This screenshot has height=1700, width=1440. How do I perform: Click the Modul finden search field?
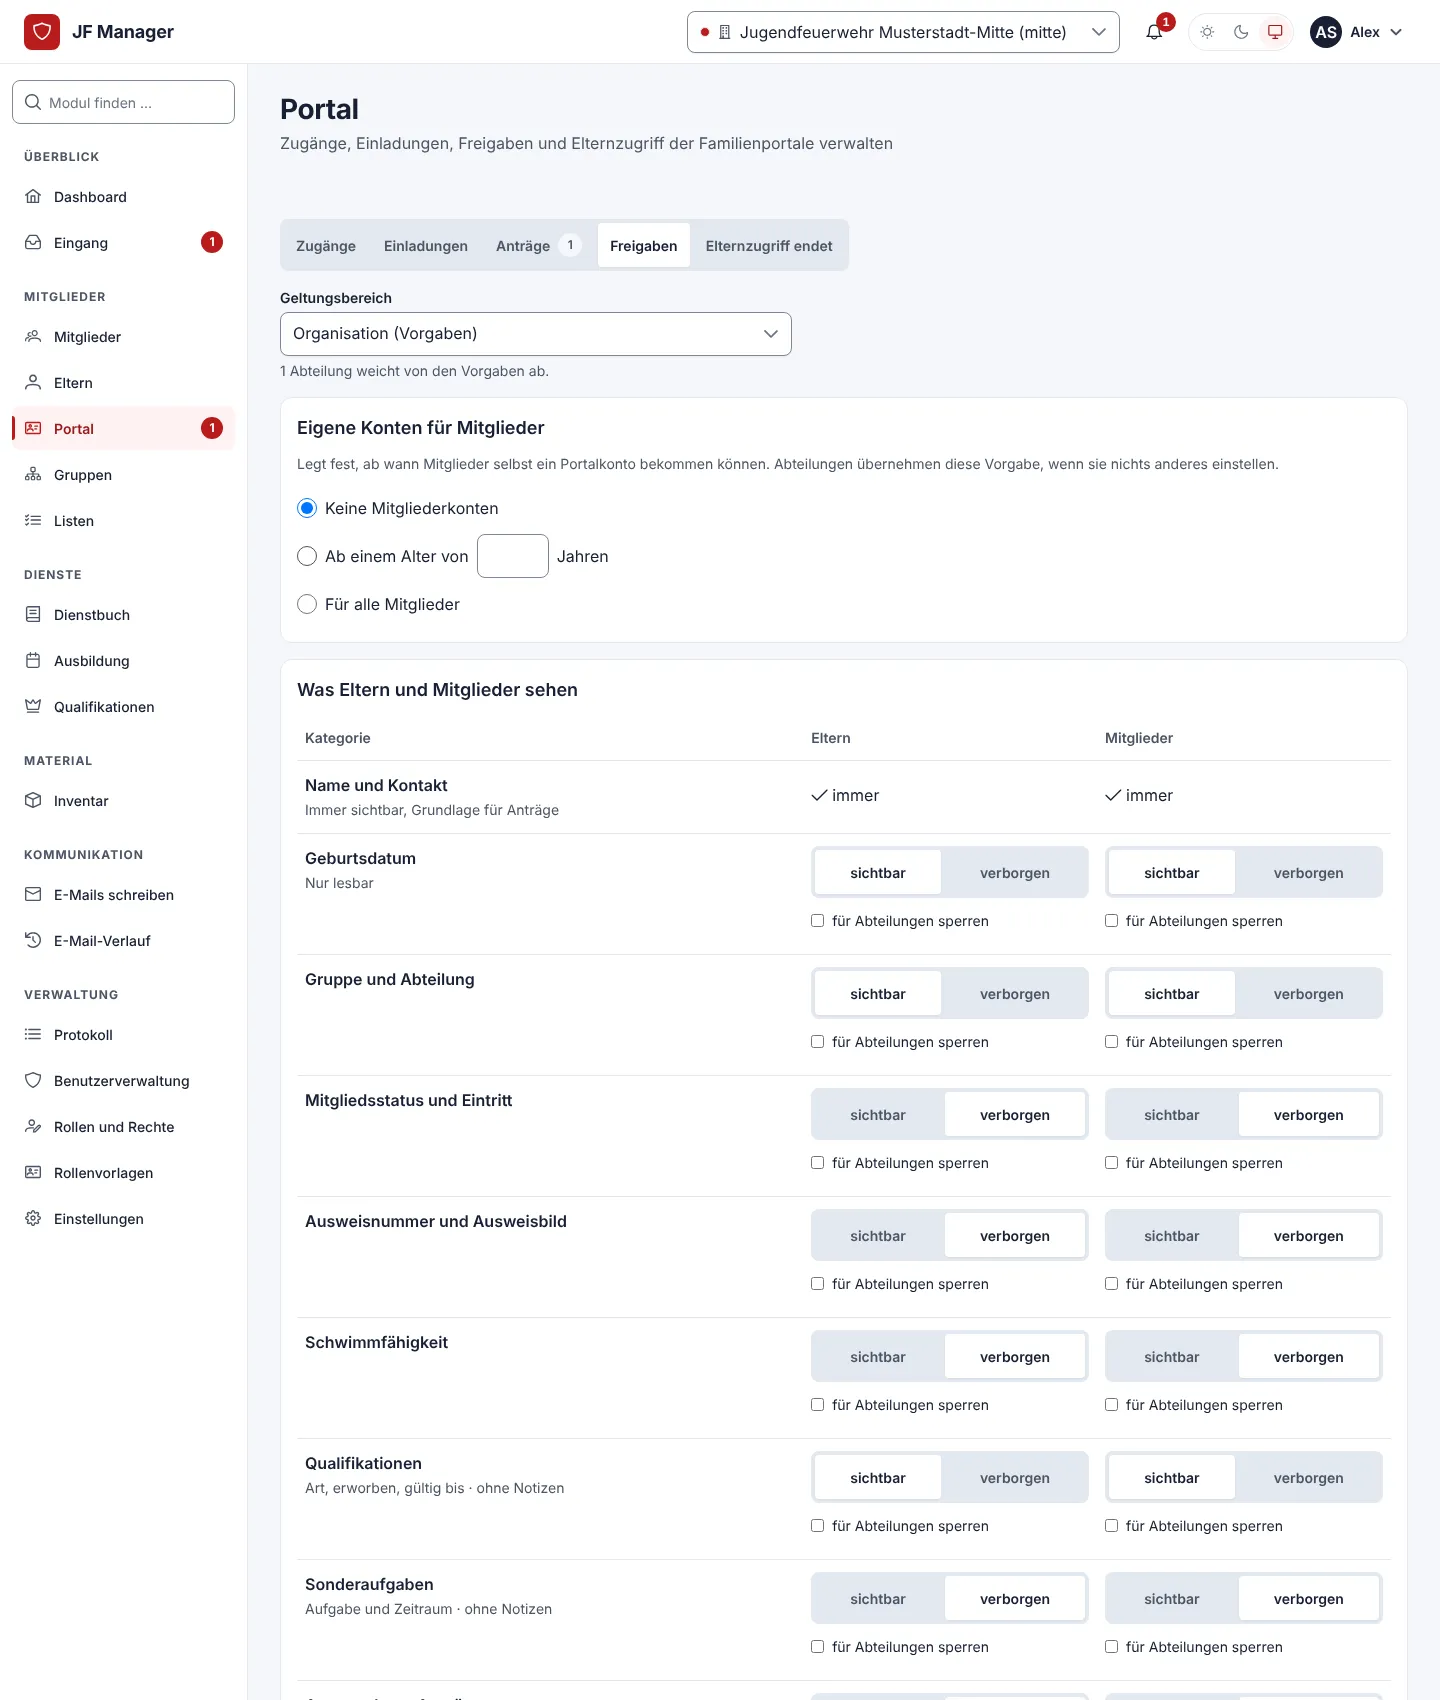(x=124, y=102)
